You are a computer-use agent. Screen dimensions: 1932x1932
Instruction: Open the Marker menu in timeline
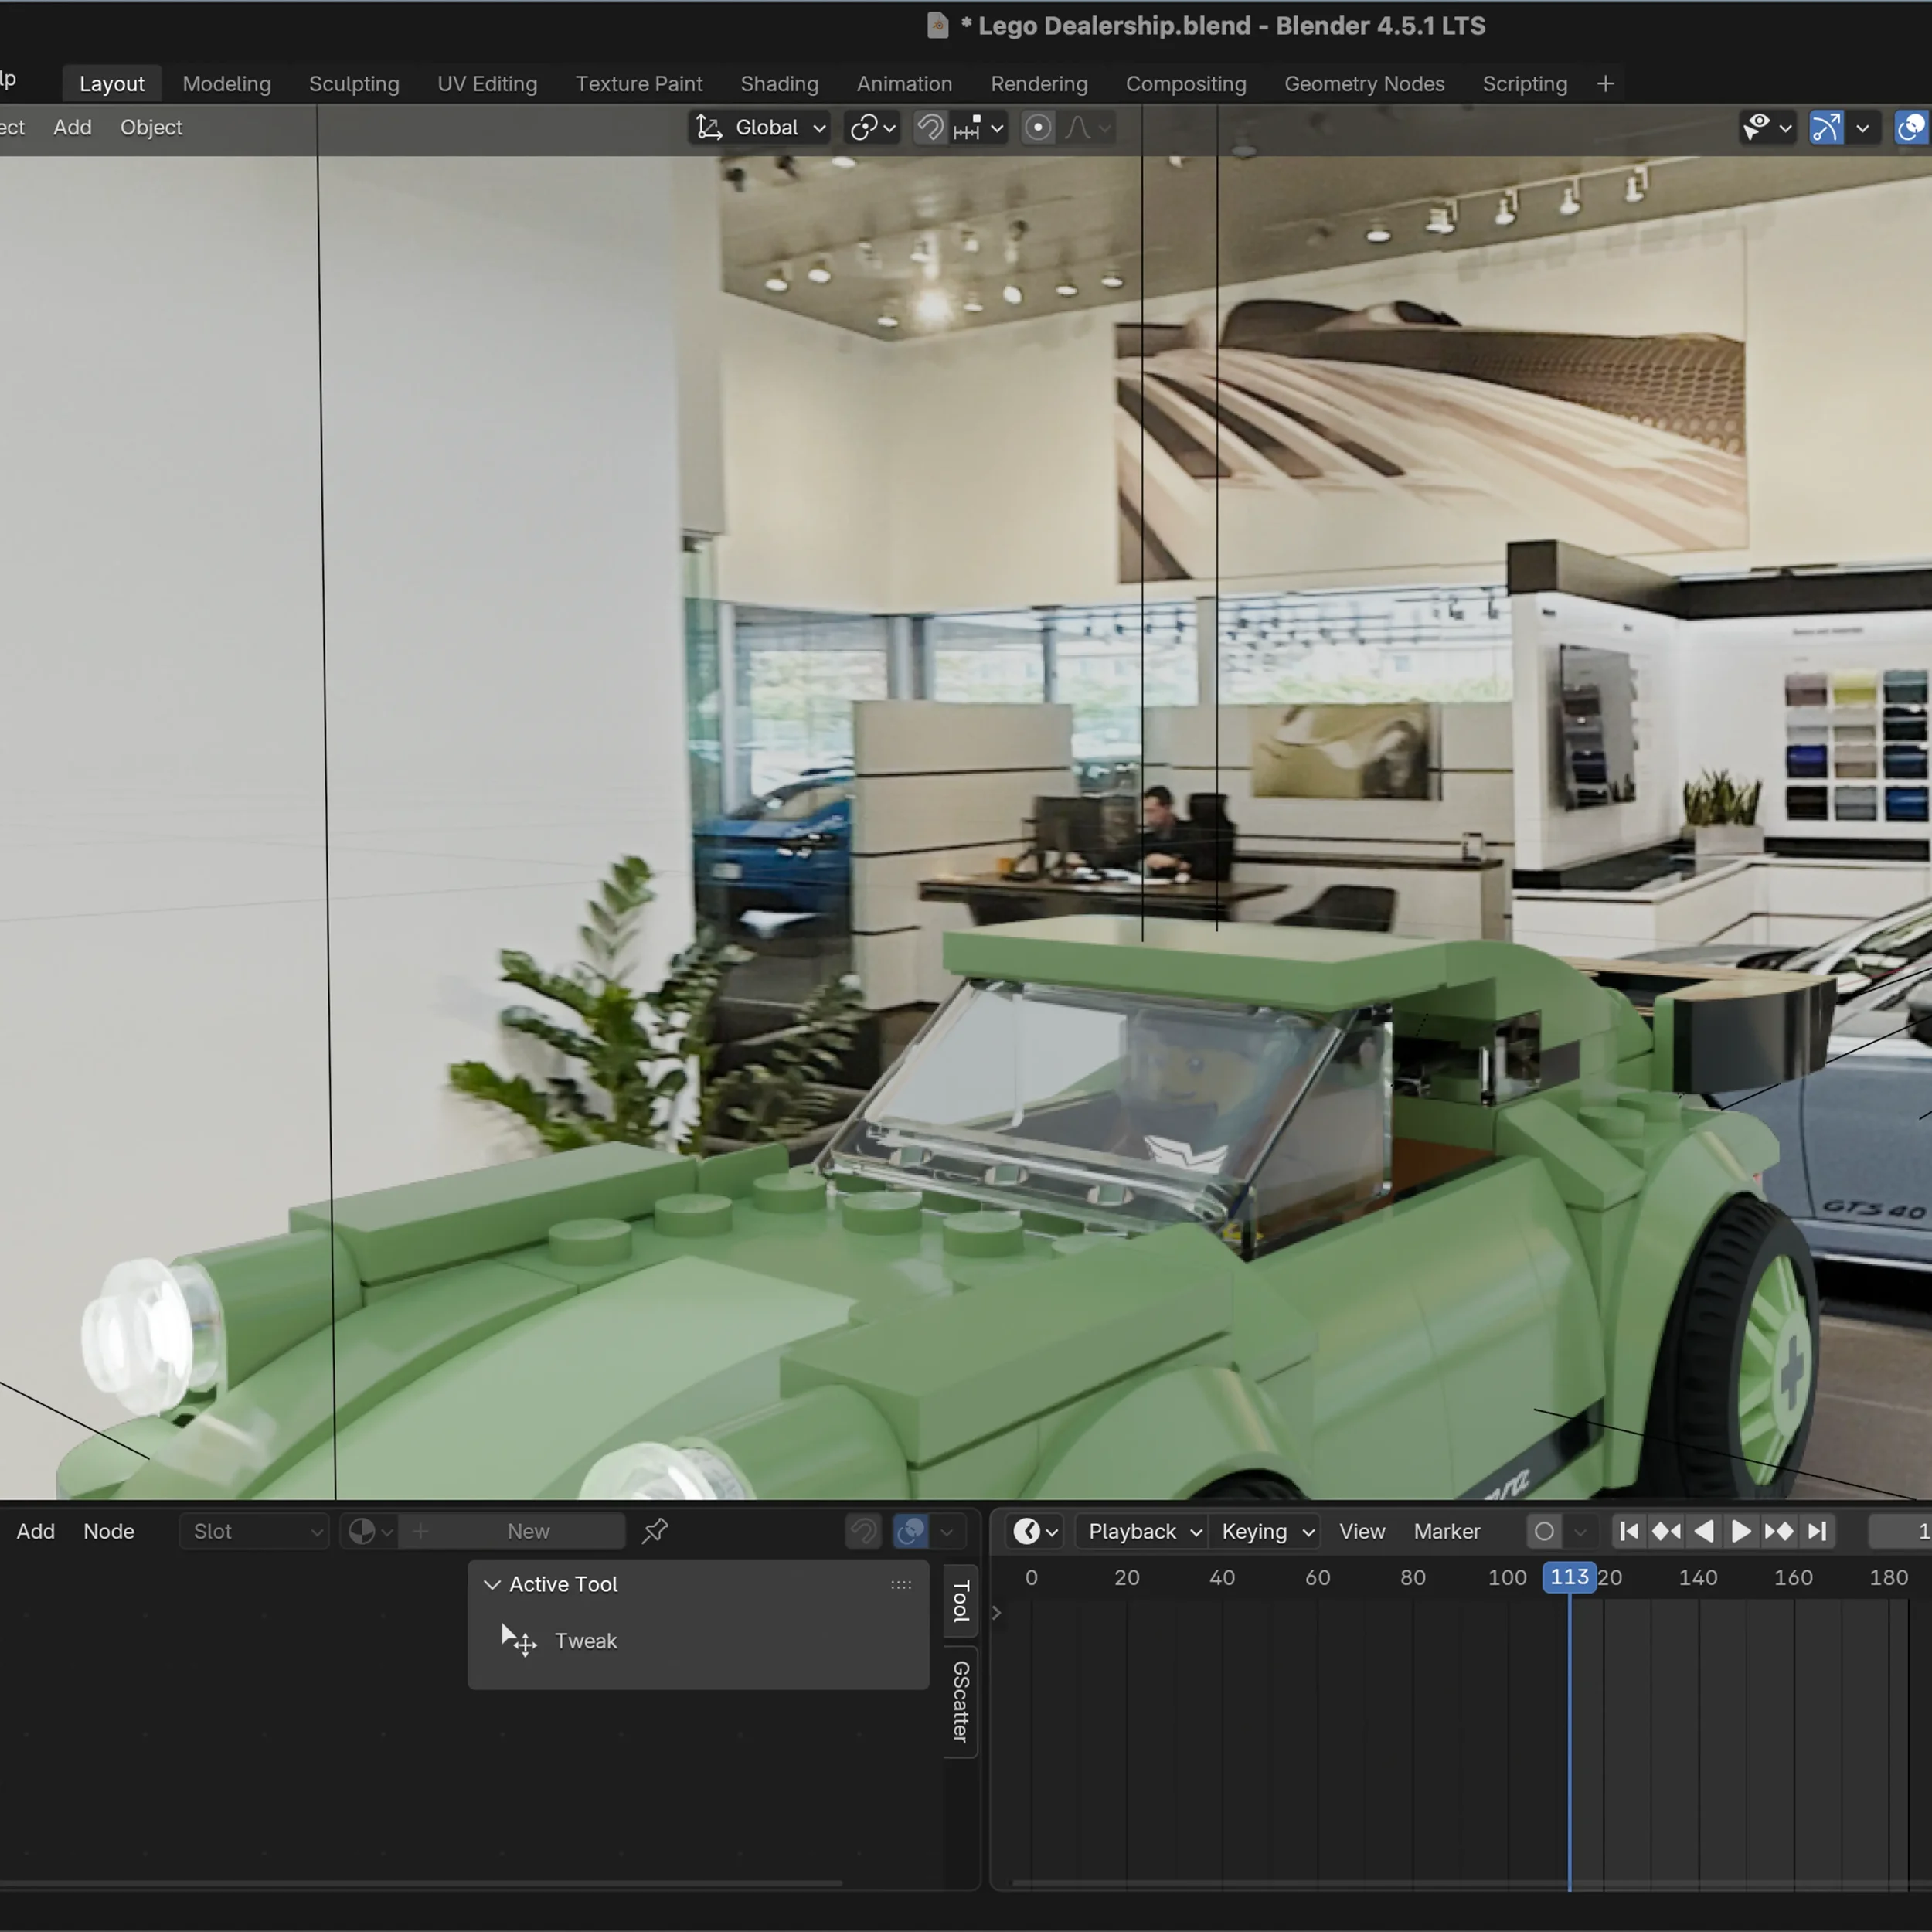coord(1446,1531)
